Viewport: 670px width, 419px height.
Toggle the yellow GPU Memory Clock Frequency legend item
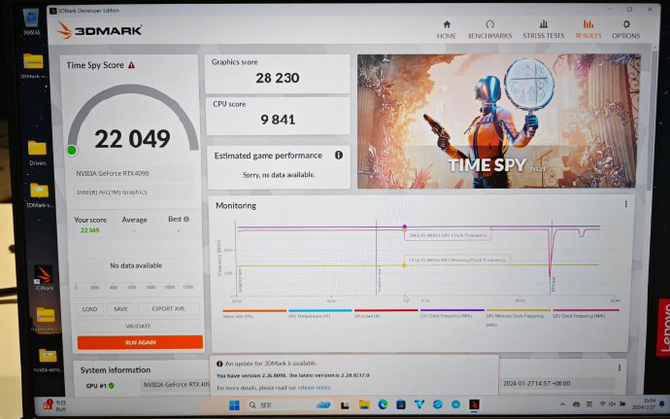click(518, 316)
